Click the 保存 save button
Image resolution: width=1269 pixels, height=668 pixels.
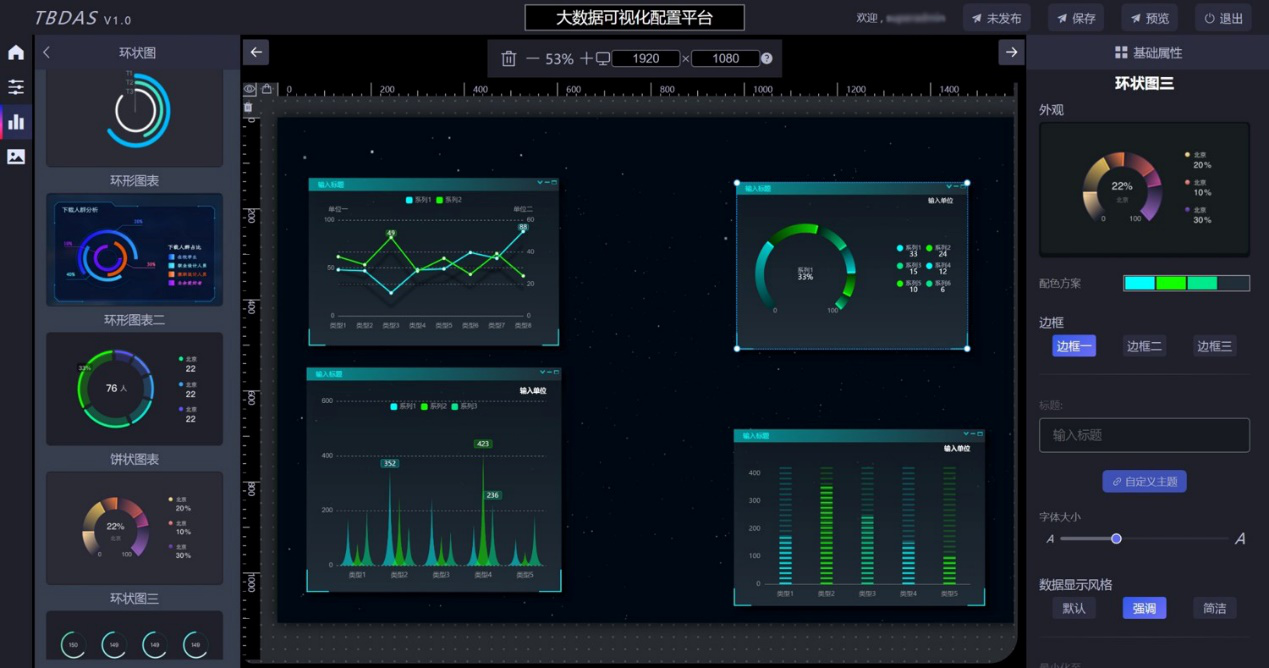point(1075,18)
